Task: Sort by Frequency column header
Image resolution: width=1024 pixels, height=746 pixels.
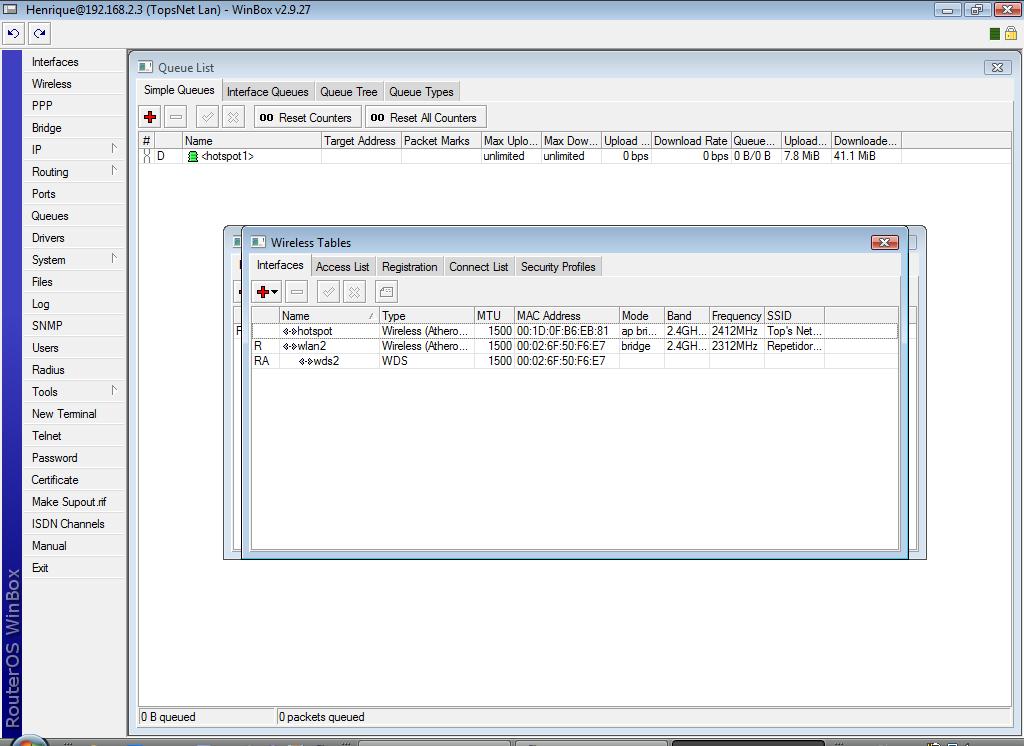Action: coord(737,316)
